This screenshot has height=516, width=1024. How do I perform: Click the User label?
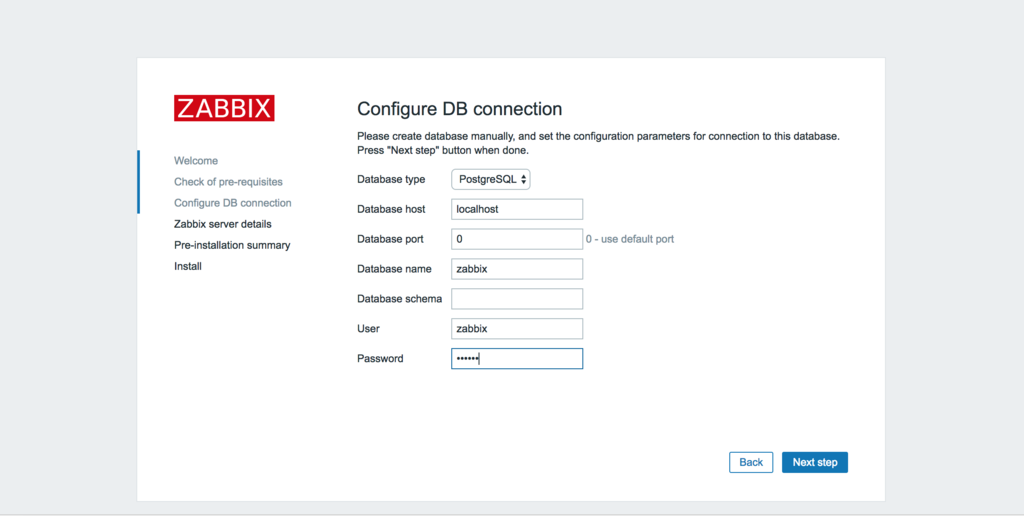point(368,329)
